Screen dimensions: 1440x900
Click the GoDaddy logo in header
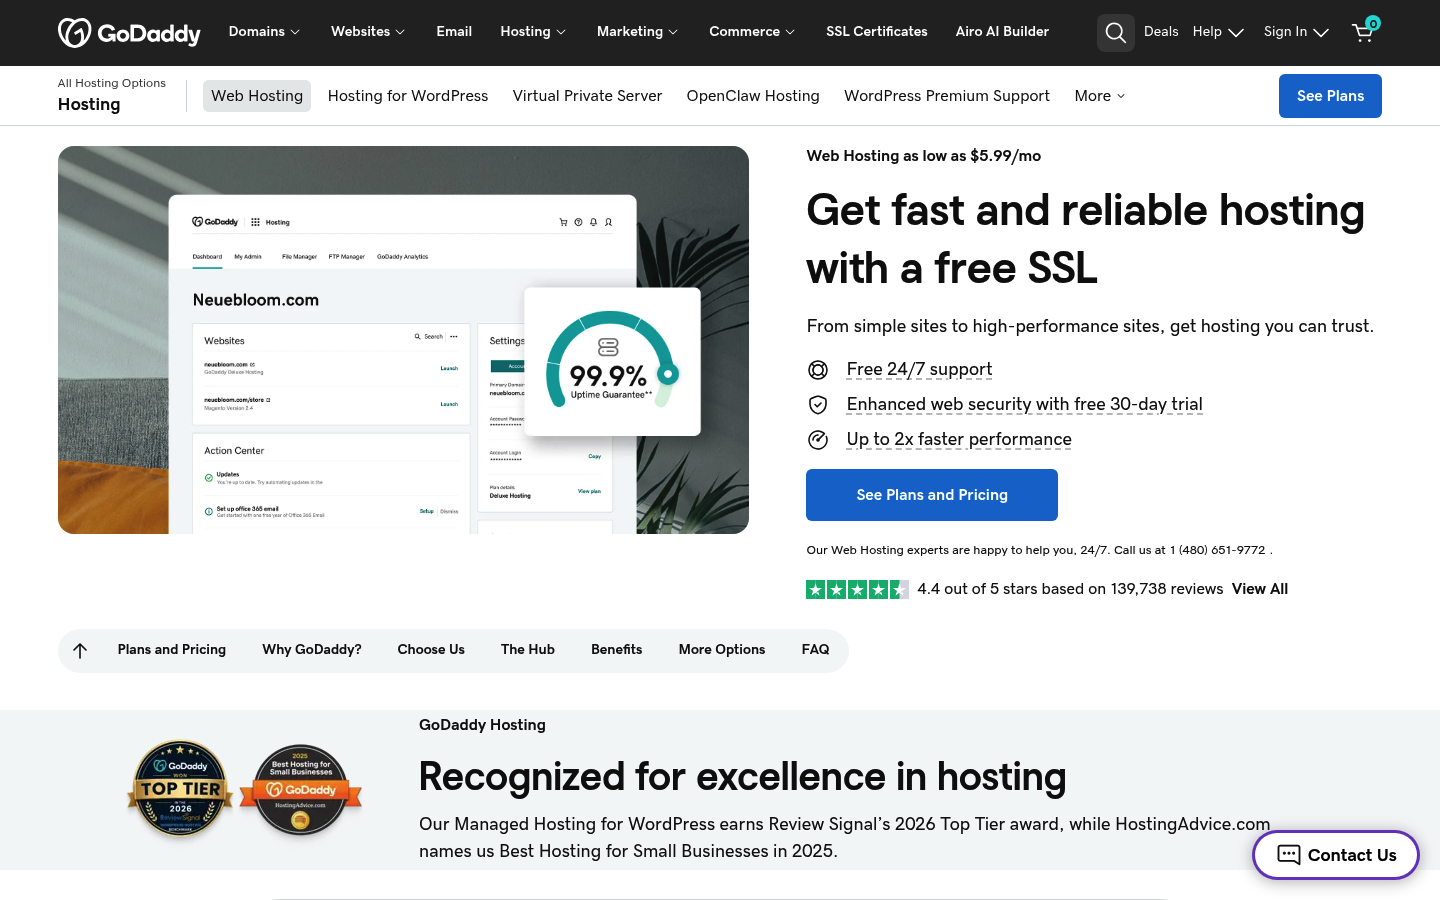tap(129, 32)
